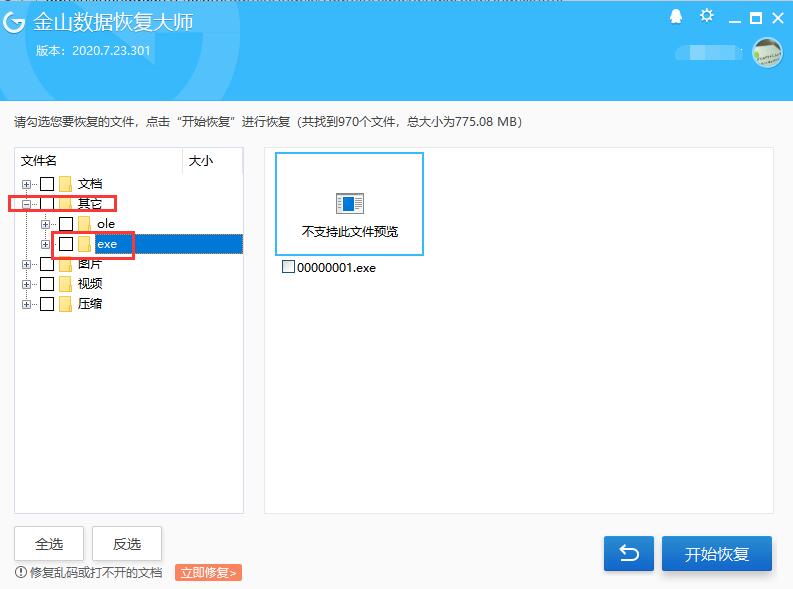The height and width of the screenshot is (589, 793).
Task: Select the ole tree label
Action: 106,224
